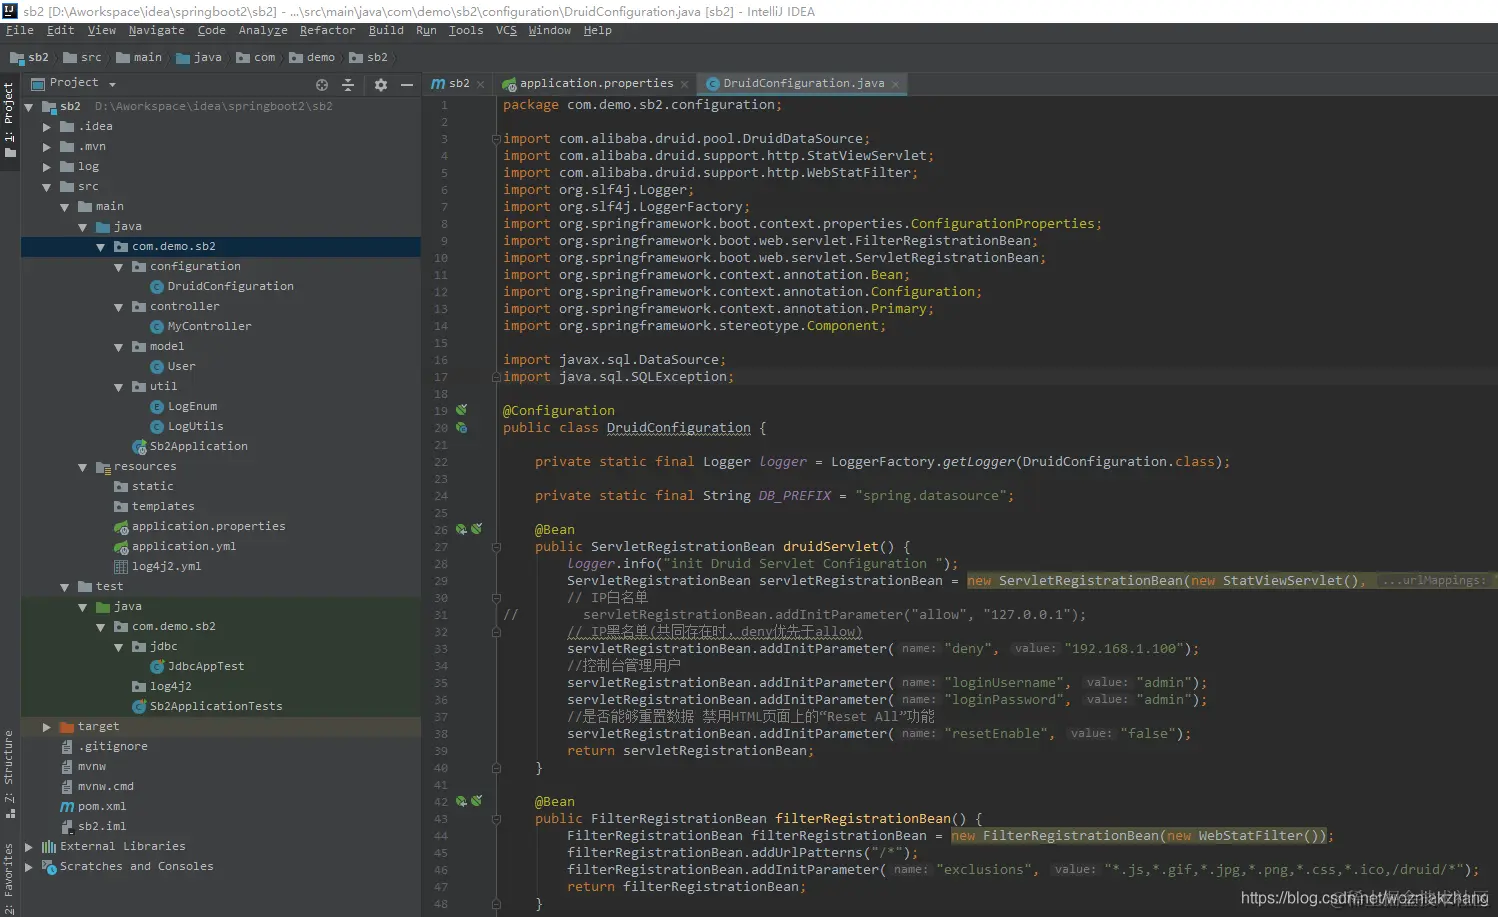Hide the Project tool window with minus icon
Screen dimensions: 1498x917
407,85
